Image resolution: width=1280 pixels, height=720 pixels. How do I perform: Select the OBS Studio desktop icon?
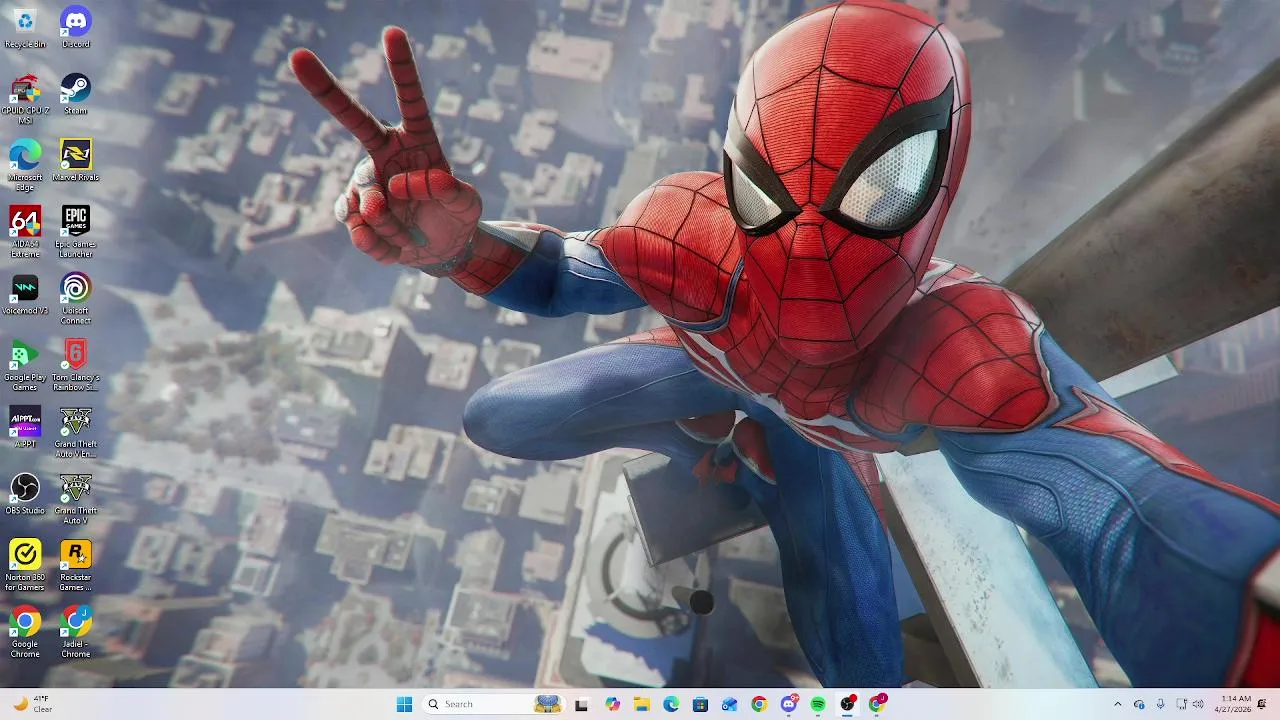tap(25, 495)
